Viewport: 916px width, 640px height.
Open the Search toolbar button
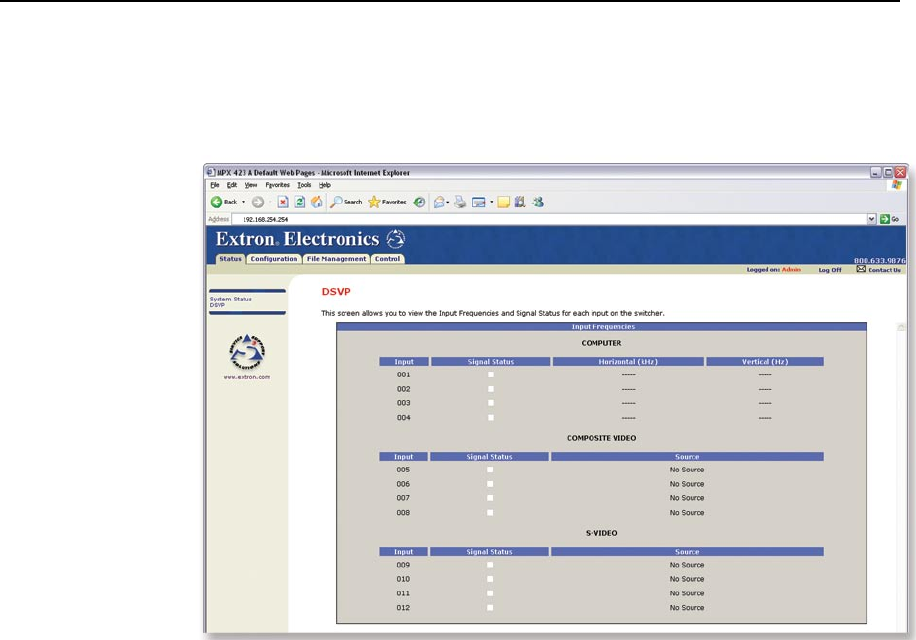pyautogui.click(x=346, y=202)
